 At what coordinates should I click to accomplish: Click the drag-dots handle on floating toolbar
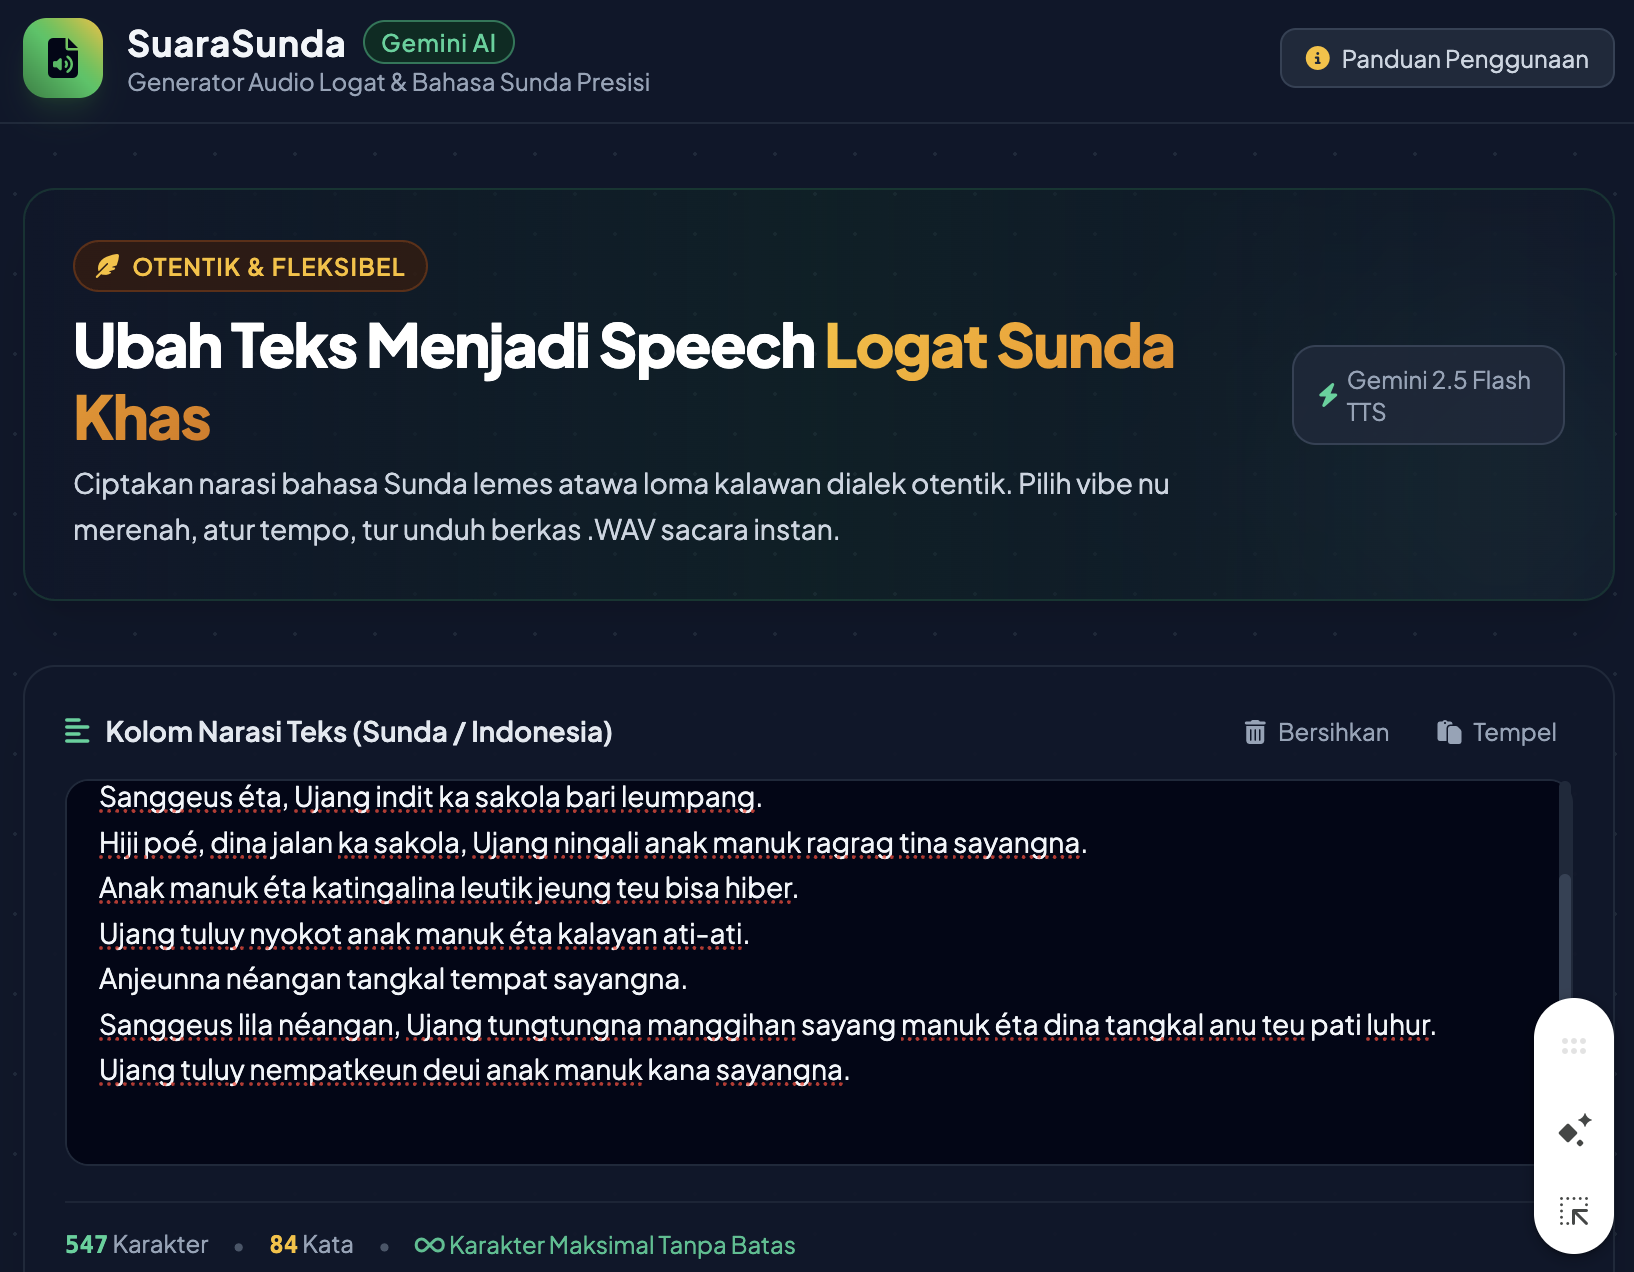click(1574, 1046)
